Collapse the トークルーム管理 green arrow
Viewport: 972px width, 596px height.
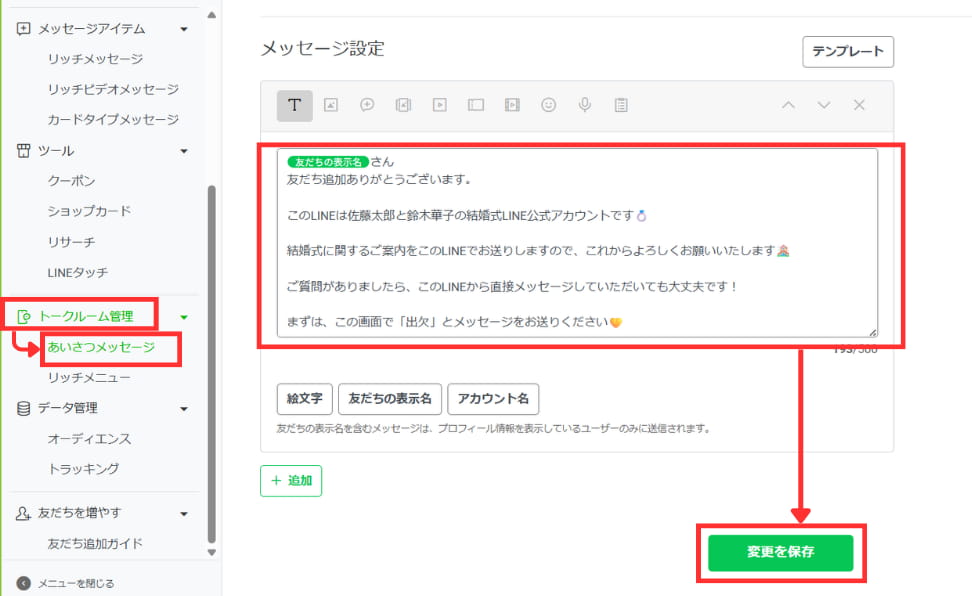pos(184,318)
